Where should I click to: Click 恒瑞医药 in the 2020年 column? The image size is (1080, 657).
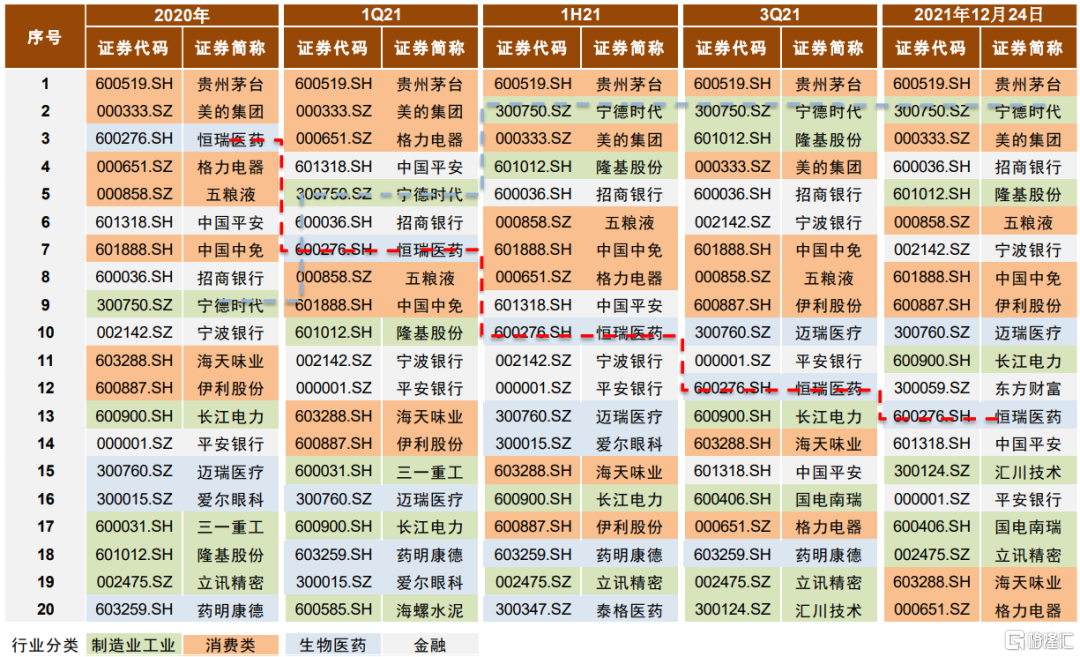231,139
